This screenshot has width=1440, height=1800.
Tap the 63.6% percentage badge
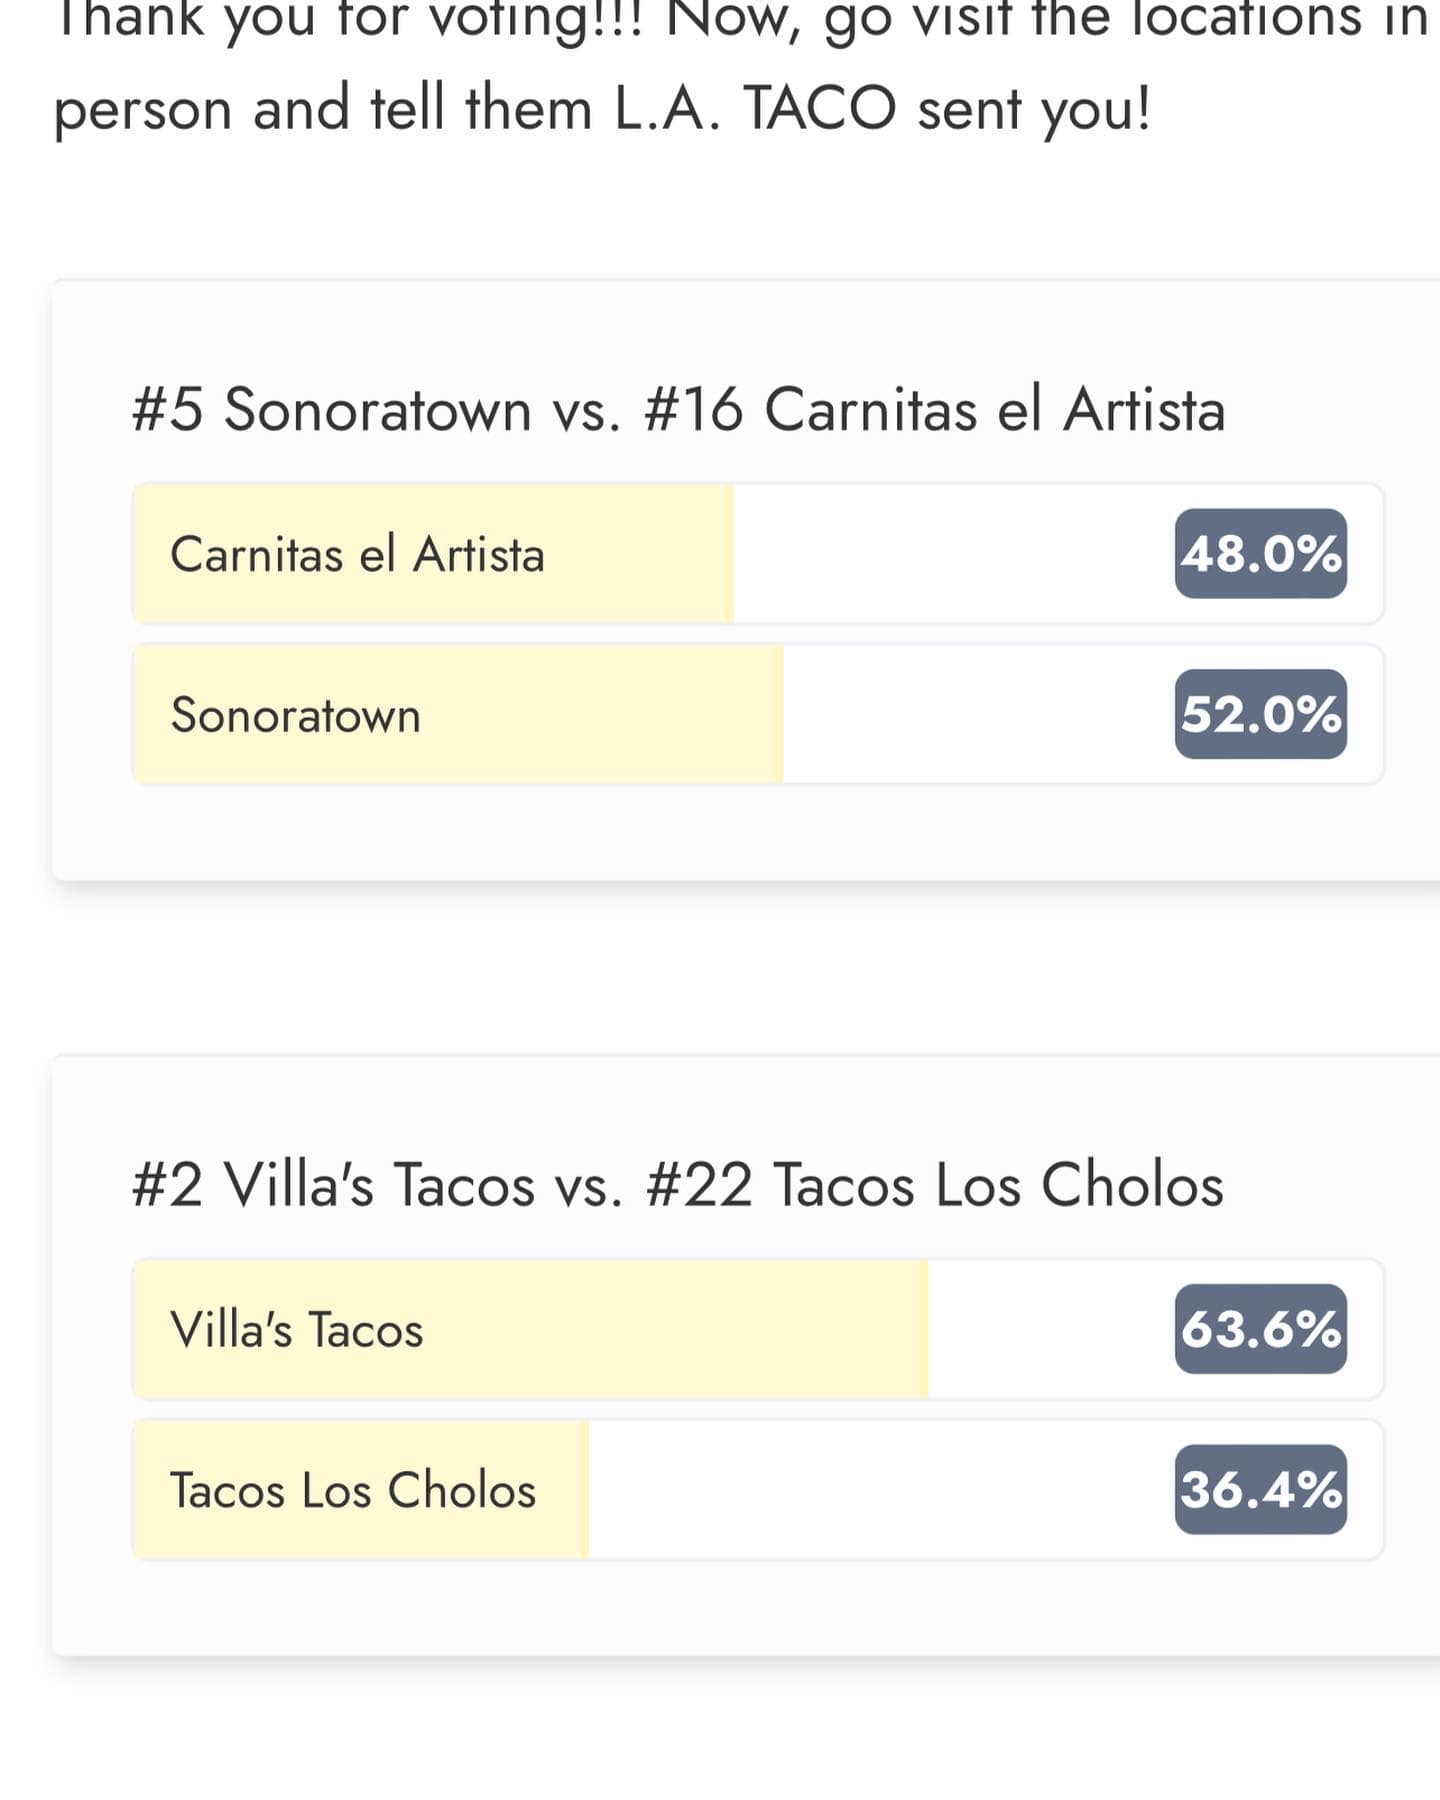[1260, 1329]
